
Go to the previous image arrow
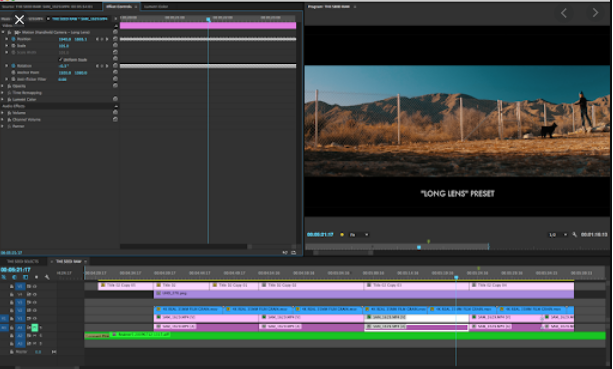(x=564, y=13)
